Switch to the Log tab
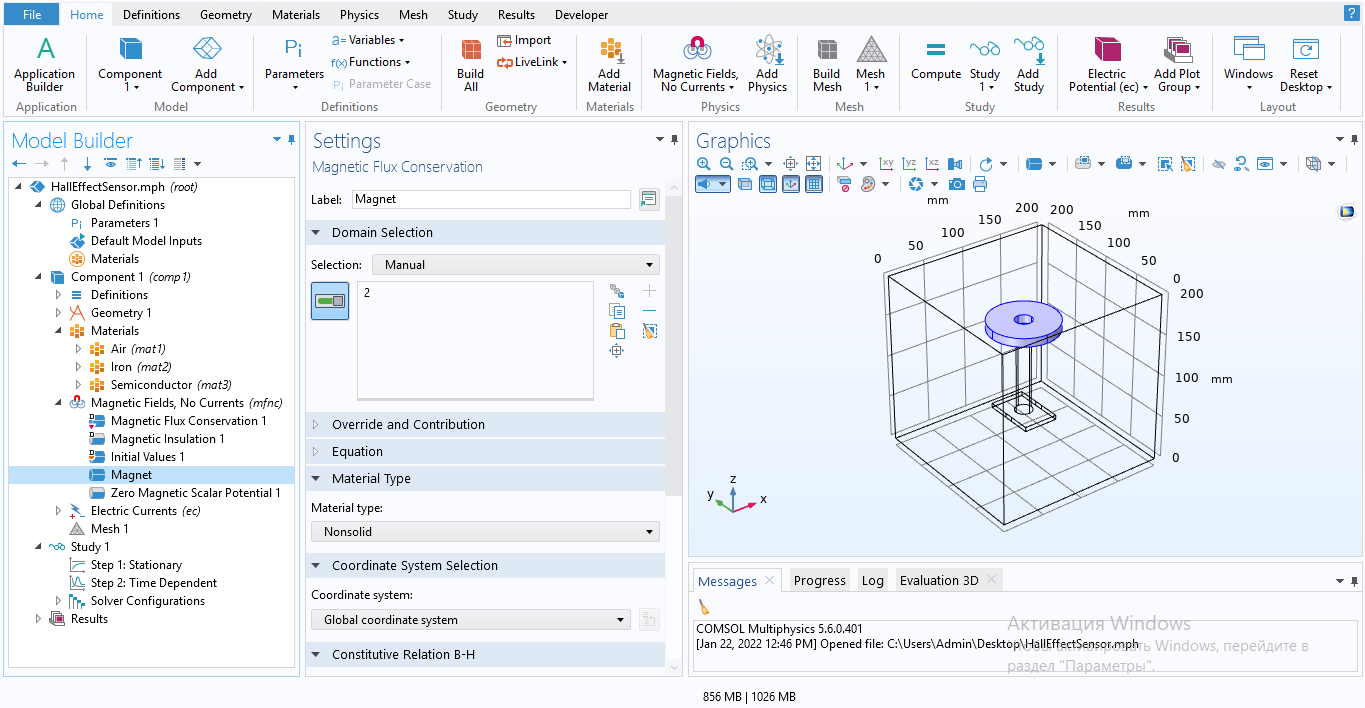Screen dimensions: 1365x708 [x=872, y=581]
